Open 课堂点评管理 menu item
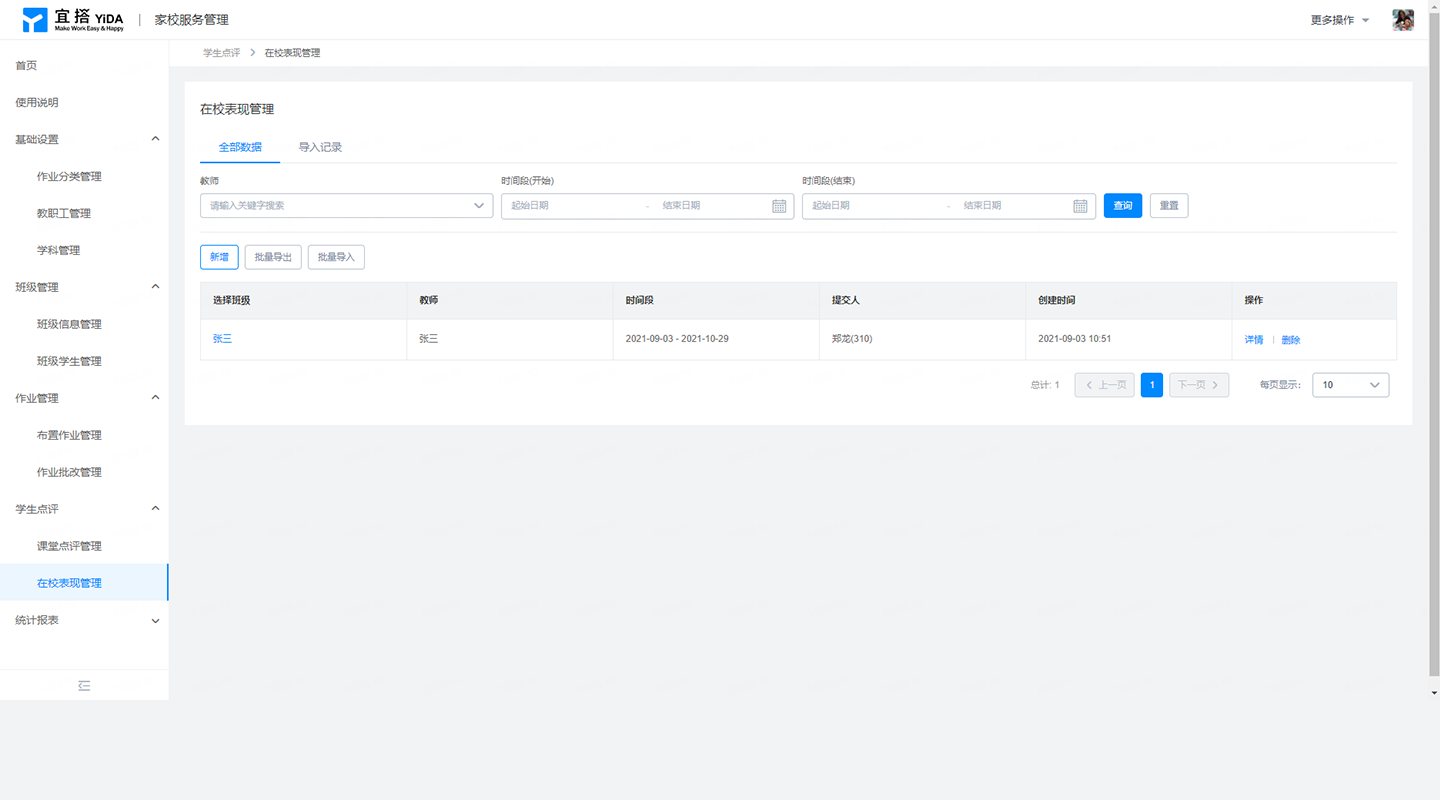 pos(69,546)
